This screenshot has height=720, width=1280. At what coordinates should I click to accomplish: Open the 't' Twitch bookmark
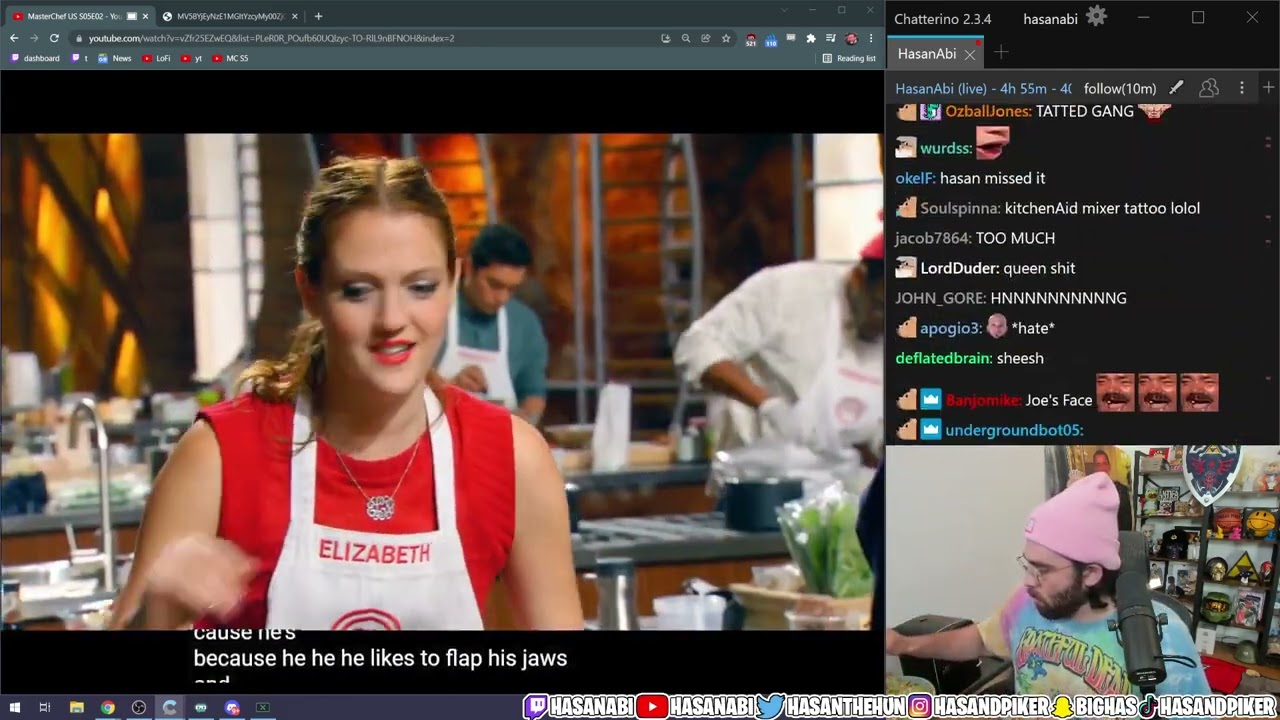tap(80, 58)
